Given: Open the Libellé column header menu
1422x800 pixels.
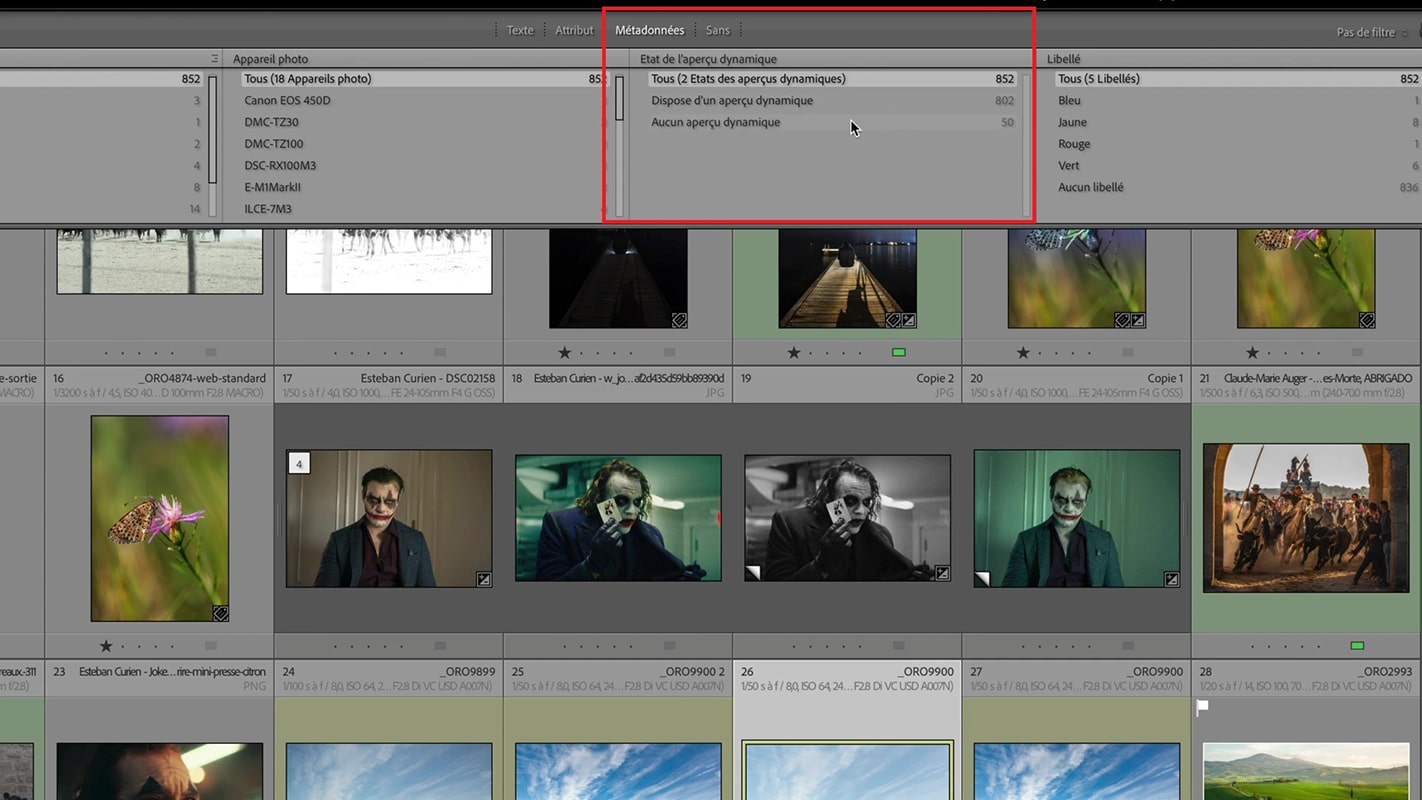Looking at the screenshot, I should tap(1063, 59).
